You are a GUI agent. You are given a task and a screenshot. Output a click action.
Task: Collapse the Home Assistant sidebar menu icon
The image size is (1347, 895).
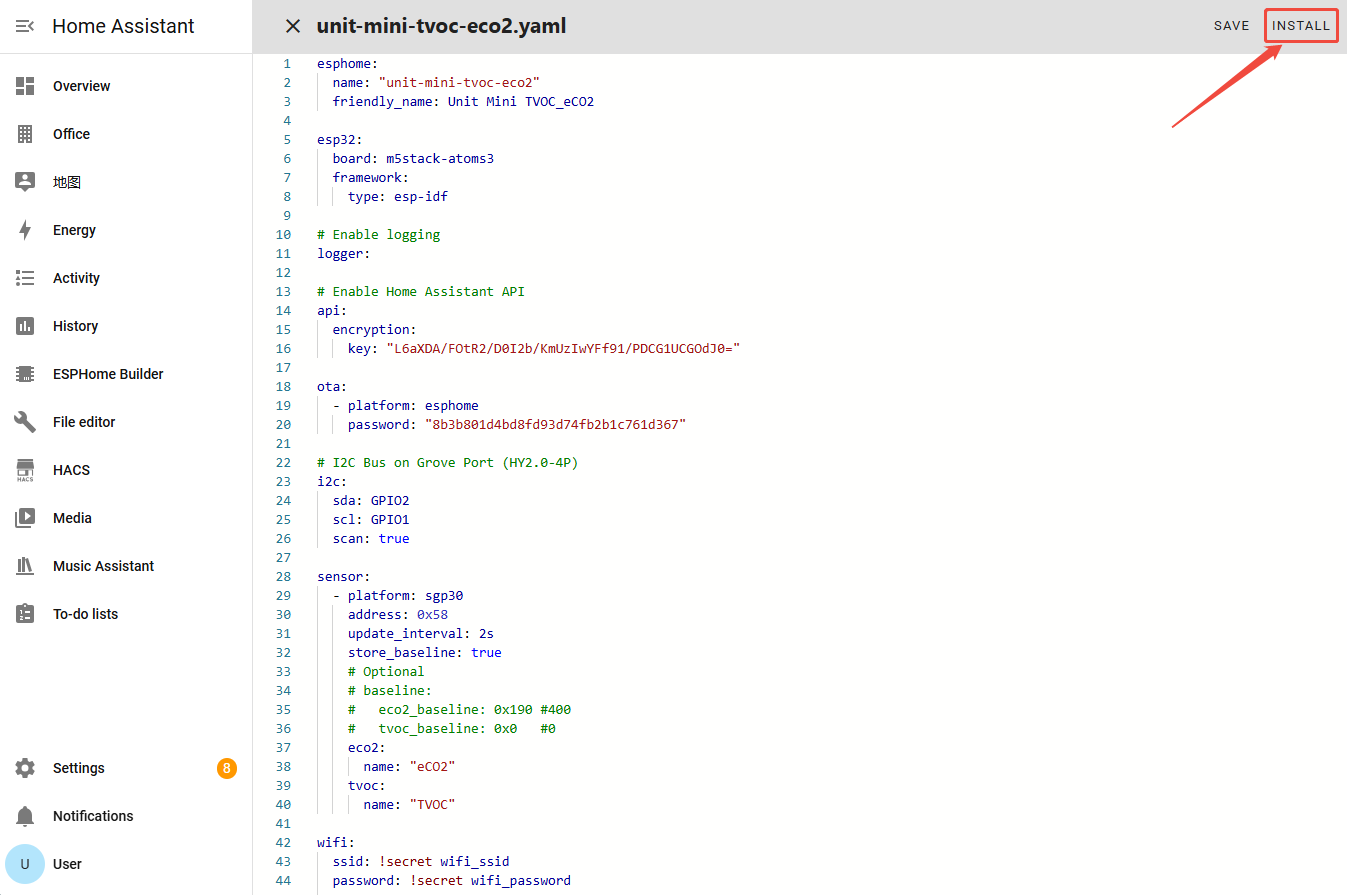click(x=25, y=26)
